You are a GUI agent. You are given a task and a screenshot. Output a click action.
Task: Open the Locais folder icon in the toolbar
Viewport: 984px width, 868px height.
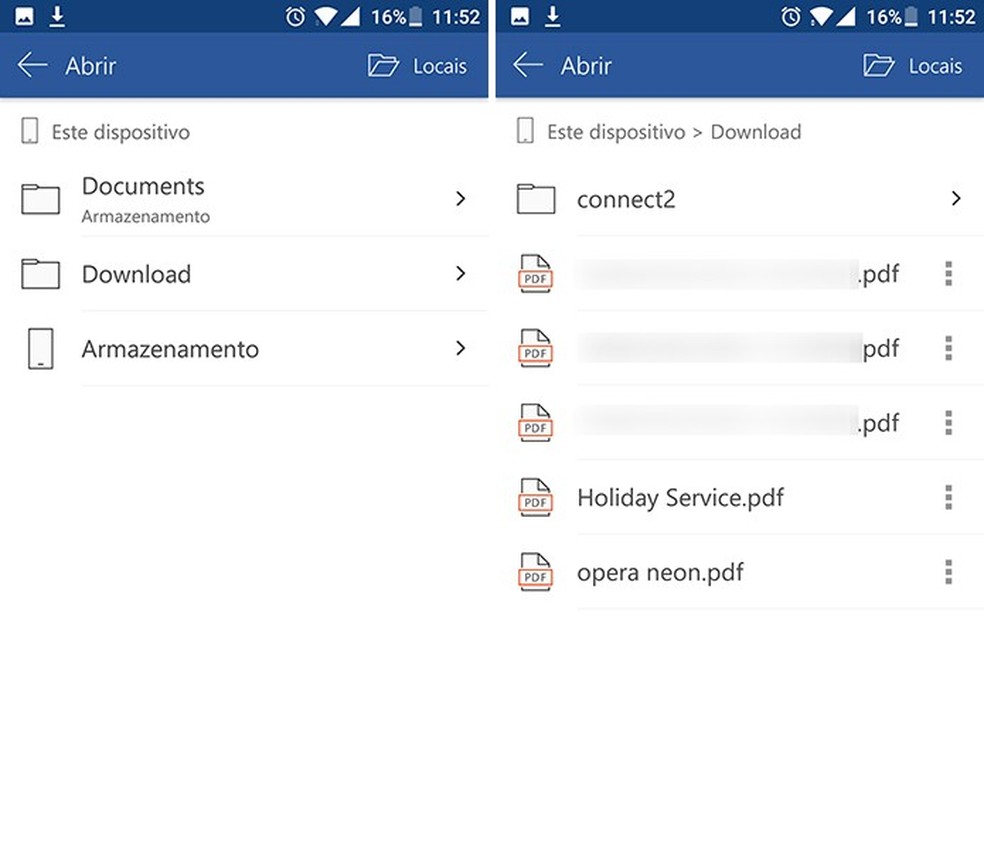pos(383,65)
